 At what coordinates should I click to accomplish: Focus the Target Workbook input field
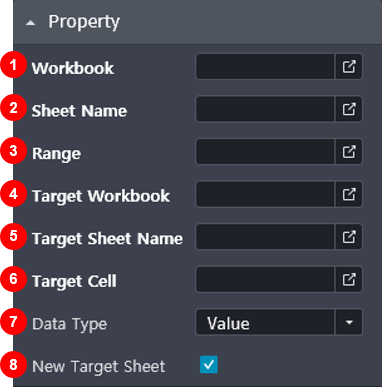click(265, 194)
